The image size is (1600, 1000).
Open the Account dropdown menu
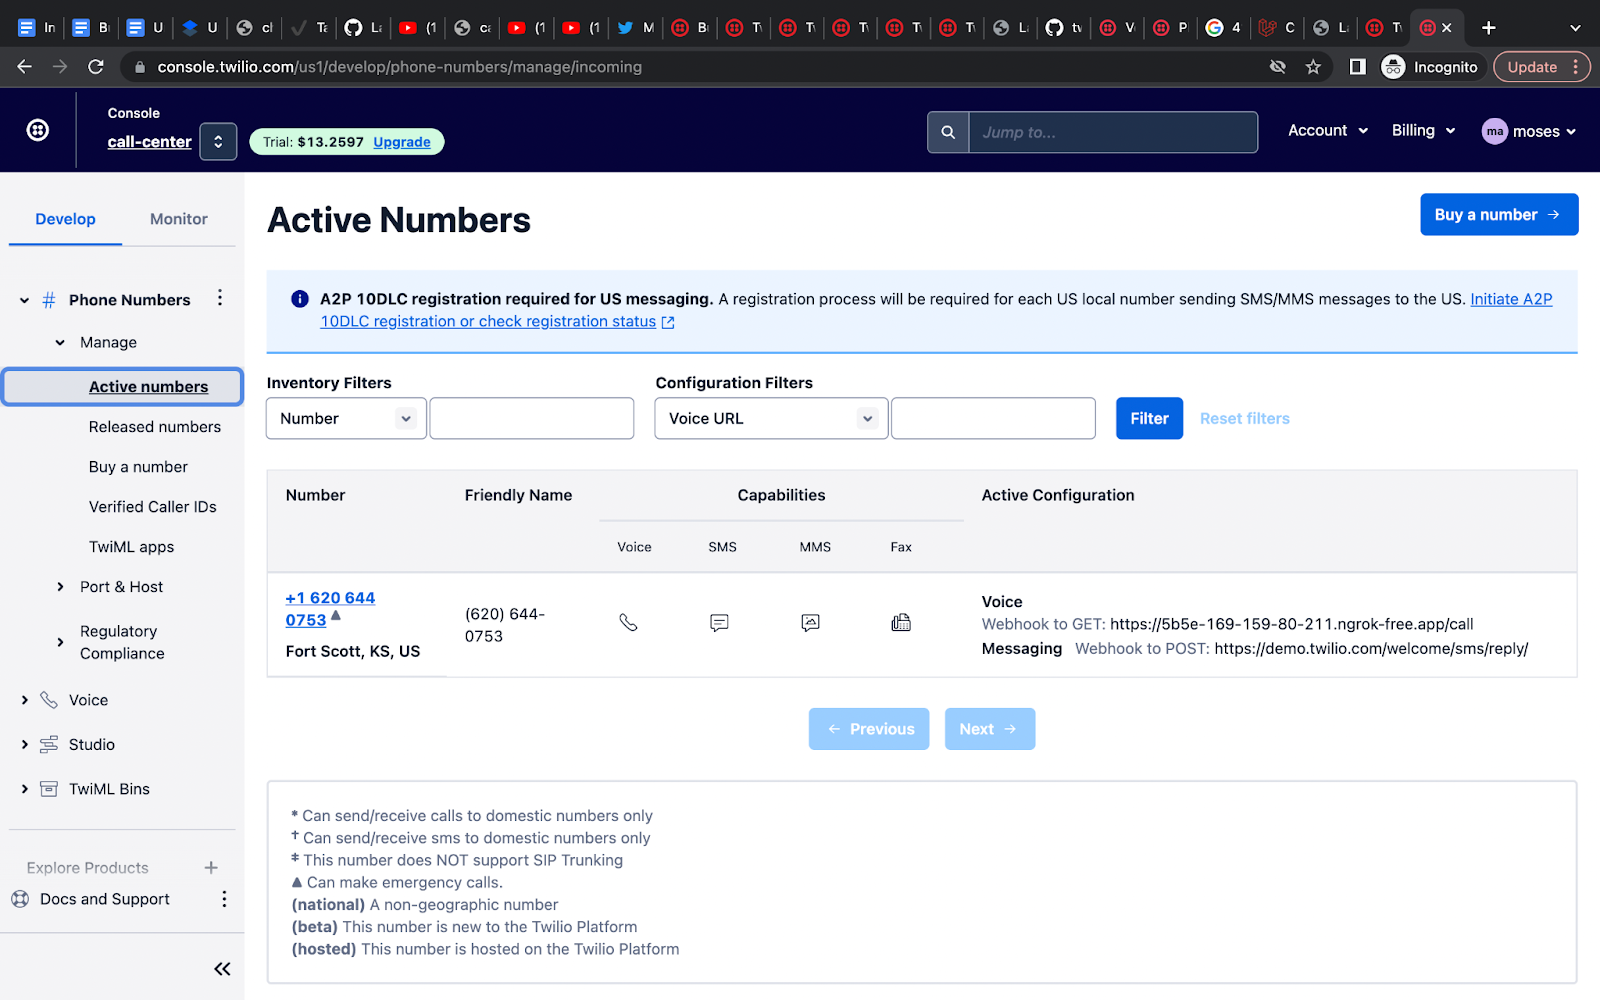tap(1328, 130)
